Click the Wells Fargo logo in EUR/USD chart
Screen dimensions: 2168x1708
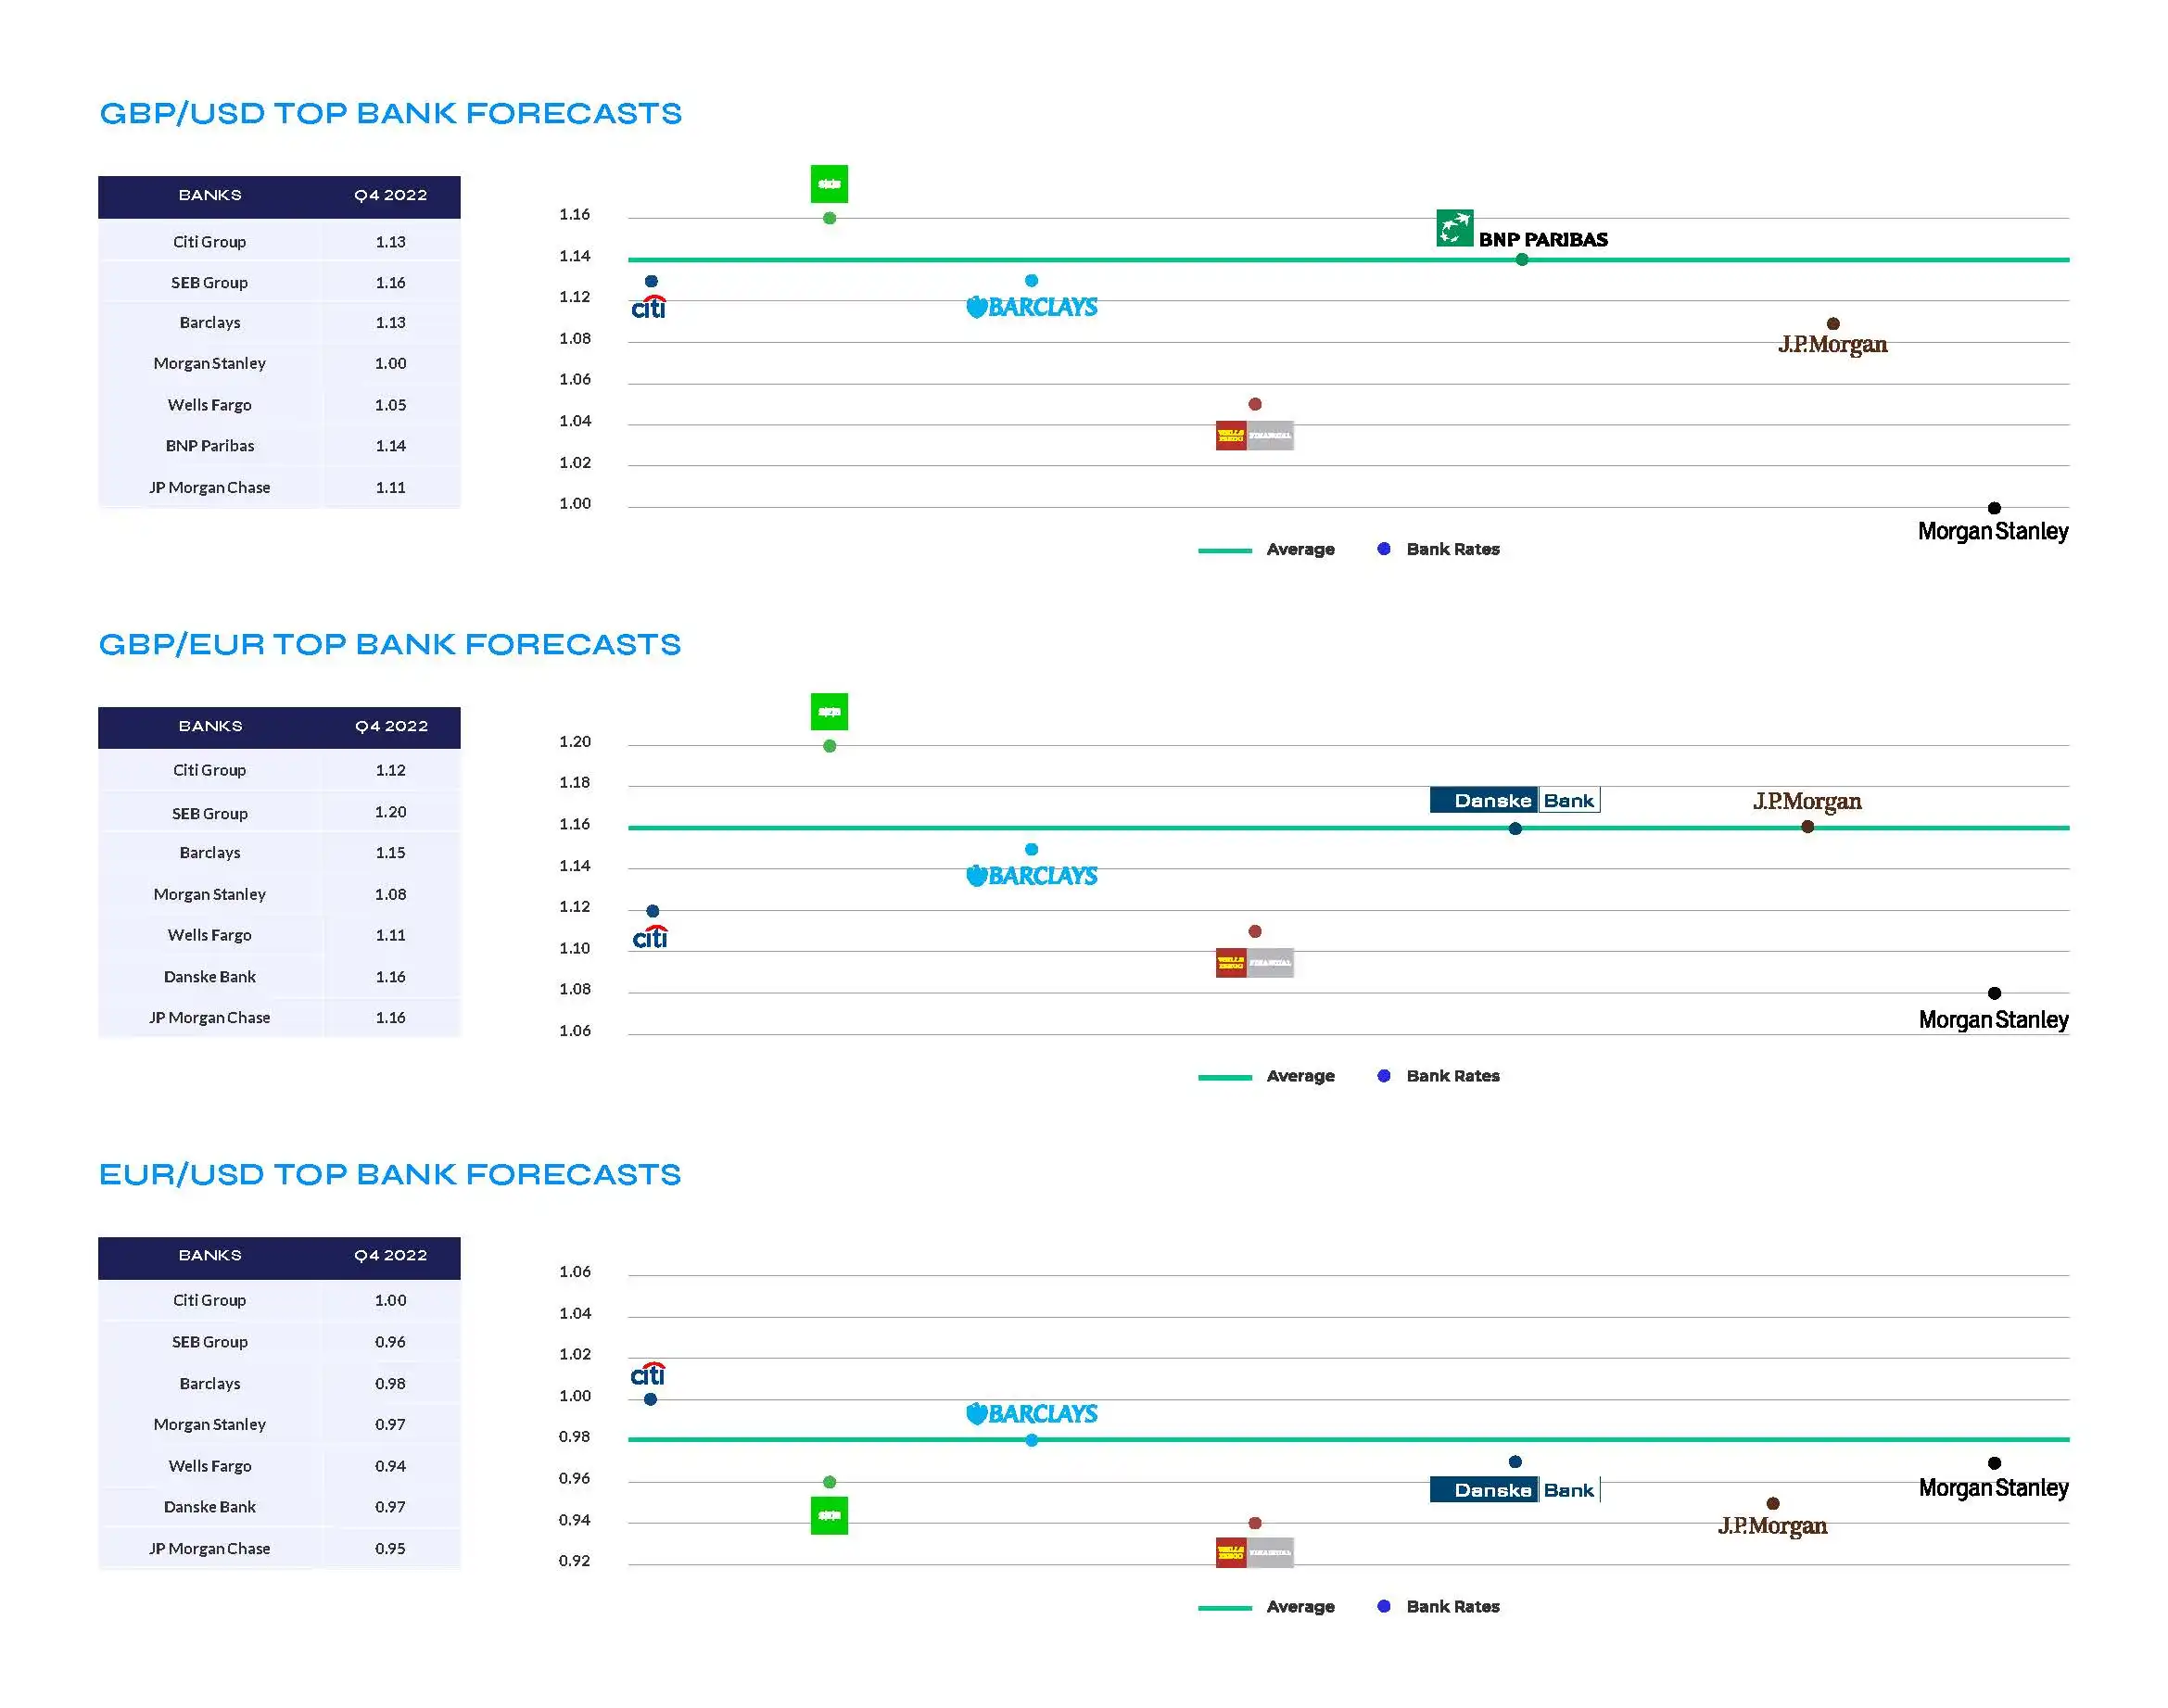(x=1255, y=1552)
